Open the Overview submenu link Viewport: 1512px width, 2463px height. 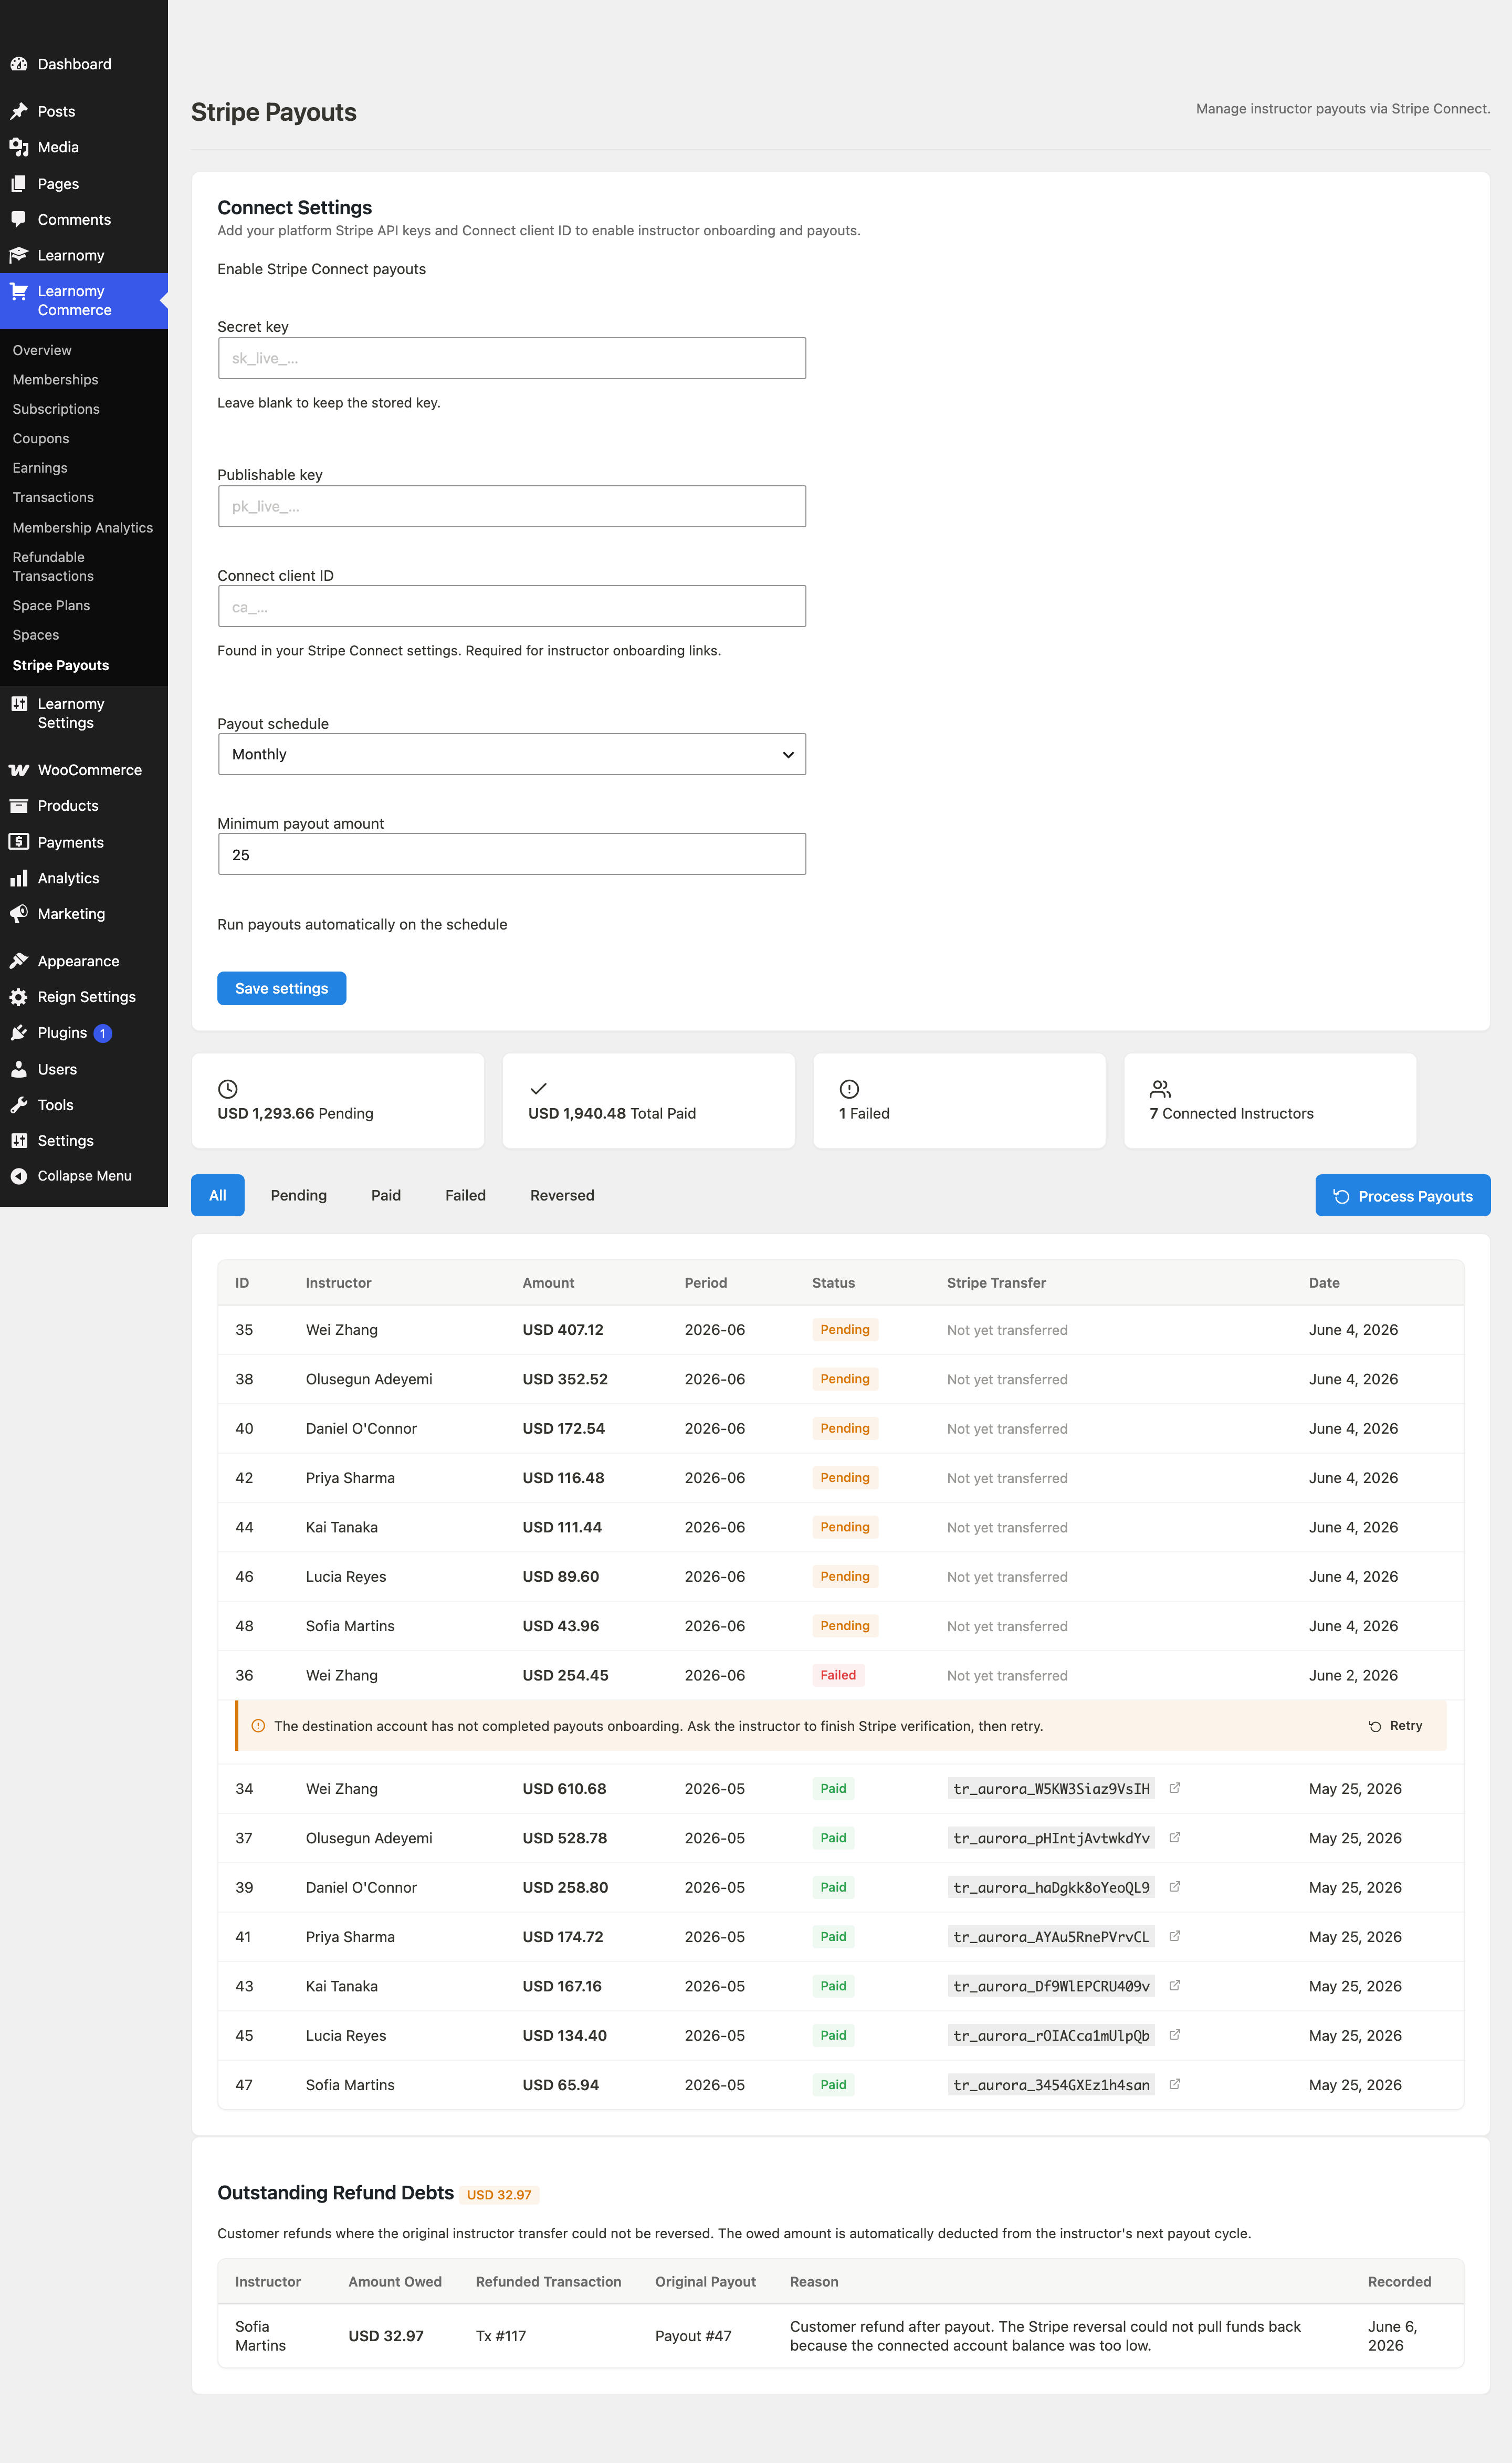(x=42, y=350)
